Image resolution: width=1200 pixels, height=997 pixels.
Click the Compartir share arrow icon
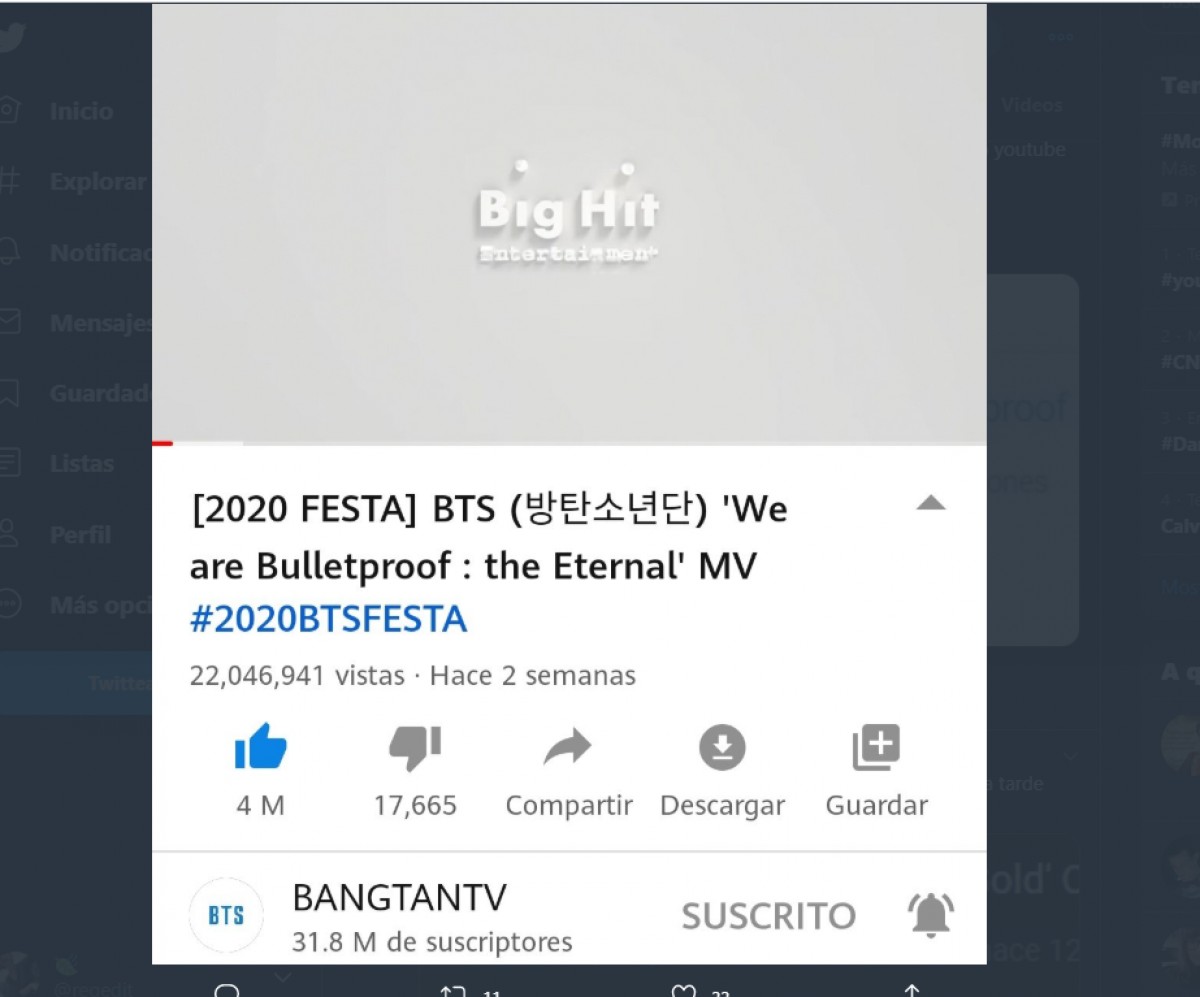click(x=568, y=748)
